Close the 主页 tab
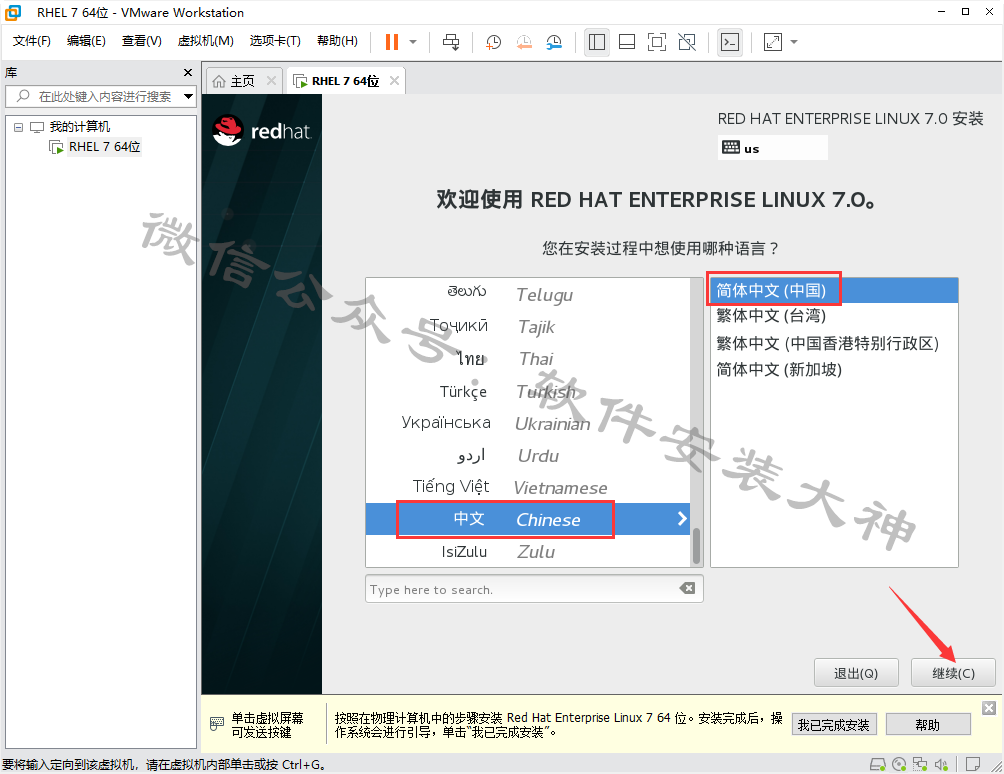 click(x=271, y=81)
